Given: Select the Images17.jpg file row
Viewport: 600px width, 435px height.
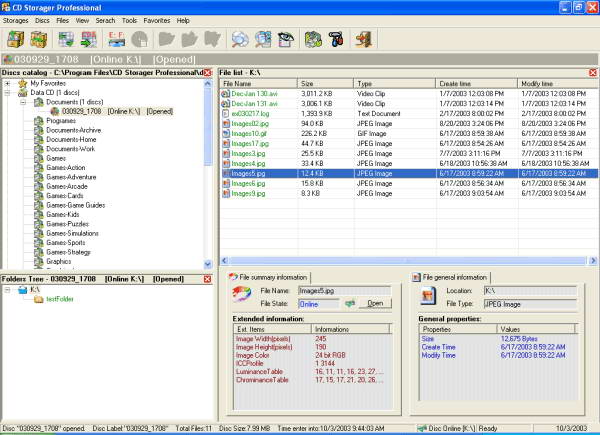Looking at the screenshot, I should (x=409, y=143).
